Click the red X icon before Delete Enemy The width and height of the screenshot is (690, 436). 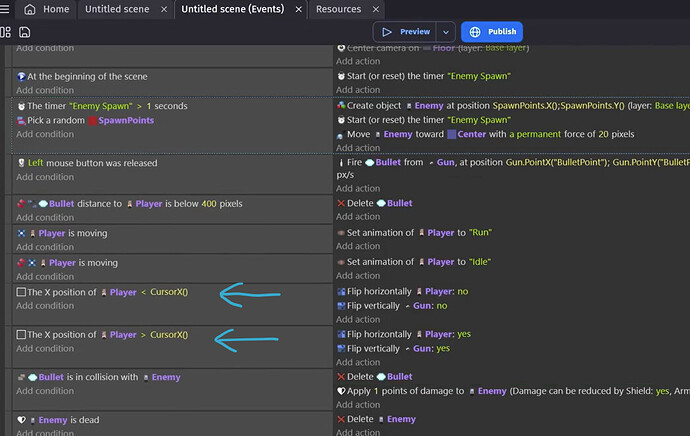342,419
